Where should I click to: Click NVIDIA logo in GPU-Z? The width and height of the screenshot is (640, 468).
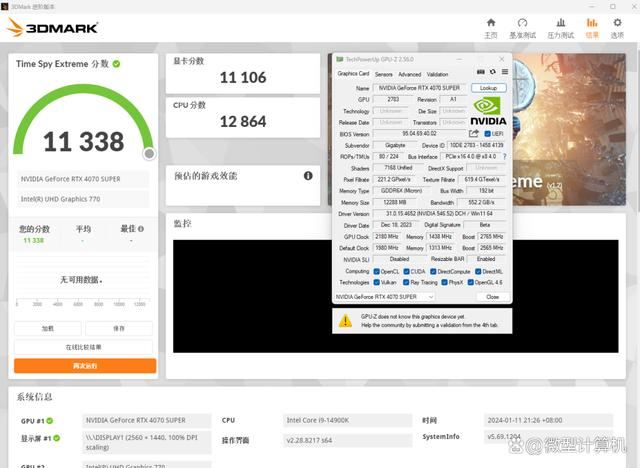[x=488, y=111]
